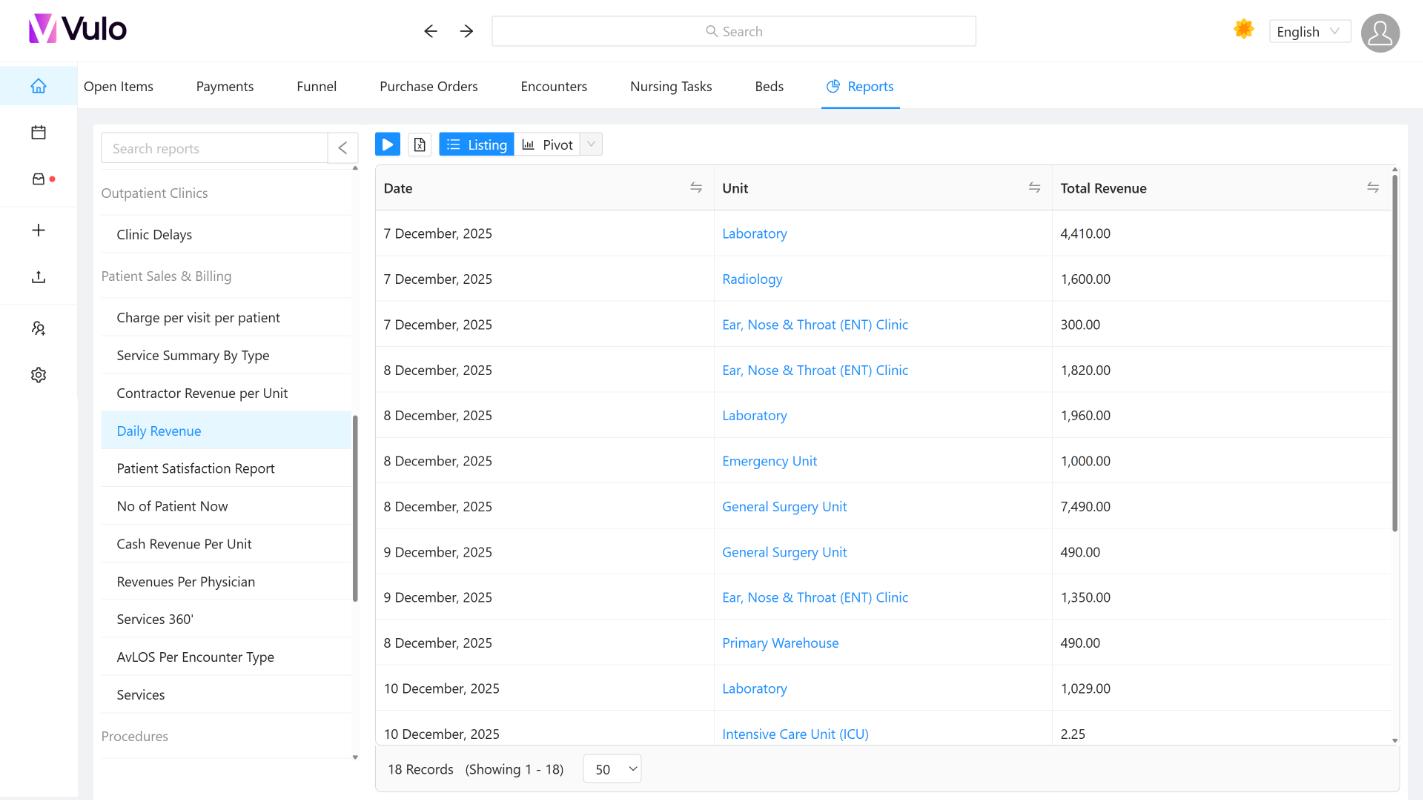This screenshot has width=1423, height=800.
Task: Open the English language dropdown
Action: pyautogui.click(x=1310, y=31)
